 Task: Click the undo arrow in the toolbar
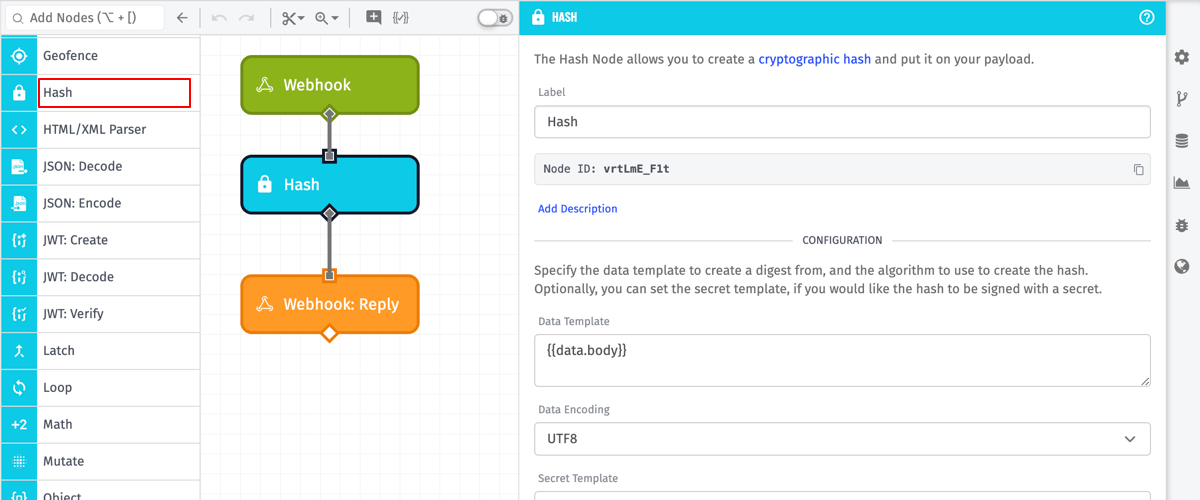click(x=219, y=17)
